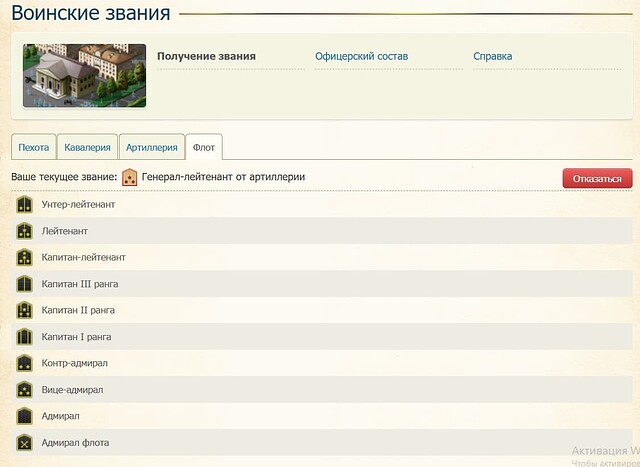Click the Адмирал флота crossed insignia icon
The height and width of the screenshot is (467, 640).
24,443
